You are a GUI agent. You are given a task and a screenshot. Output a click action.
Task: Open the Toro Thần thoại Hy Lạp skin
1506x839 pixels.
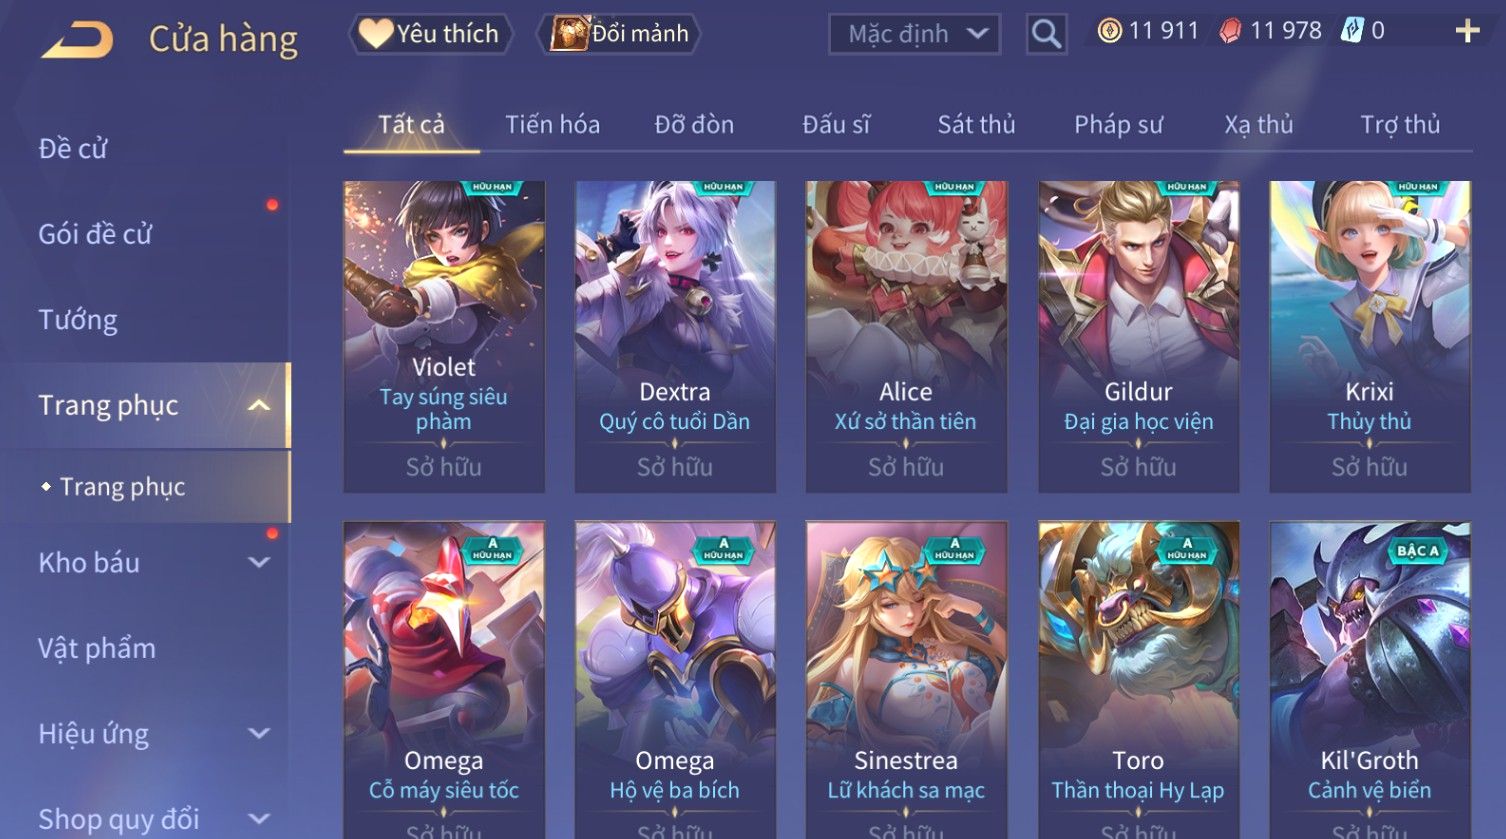[1138, 680]
